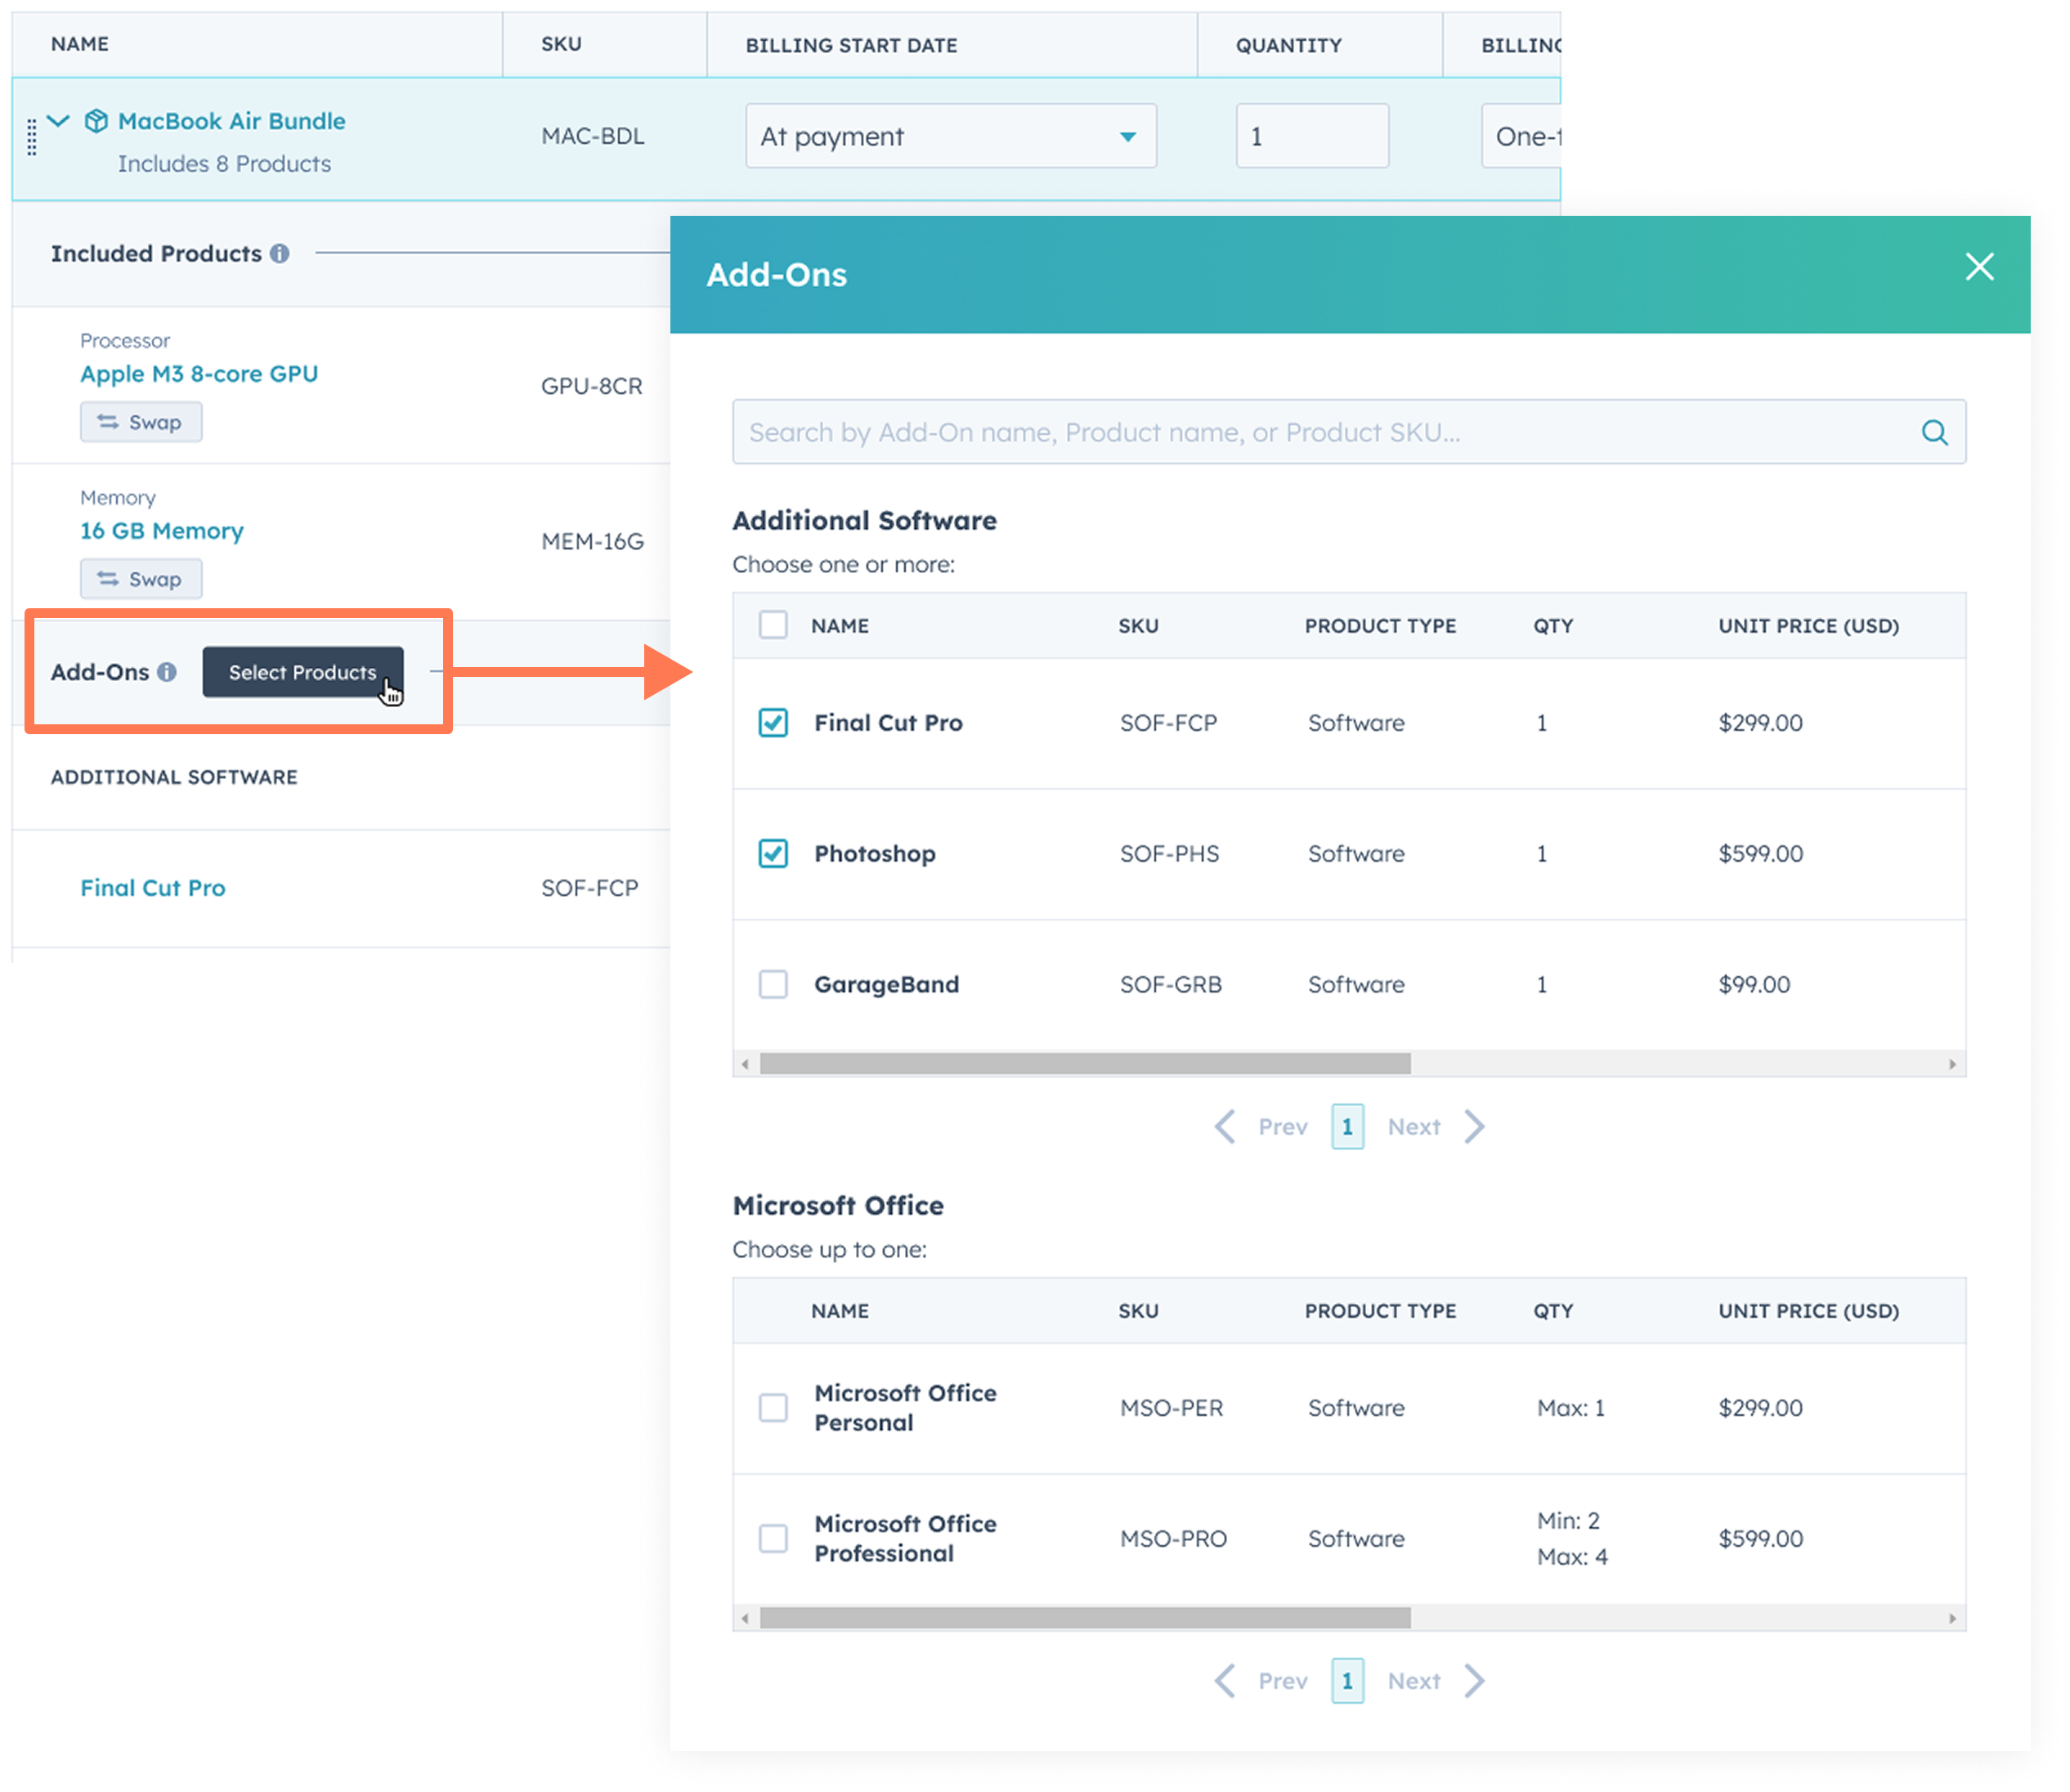Enable Microsoft Office Personal checkbox
The width and height of the screenshot is (2070, 1792).
[x=773, y=1407]
